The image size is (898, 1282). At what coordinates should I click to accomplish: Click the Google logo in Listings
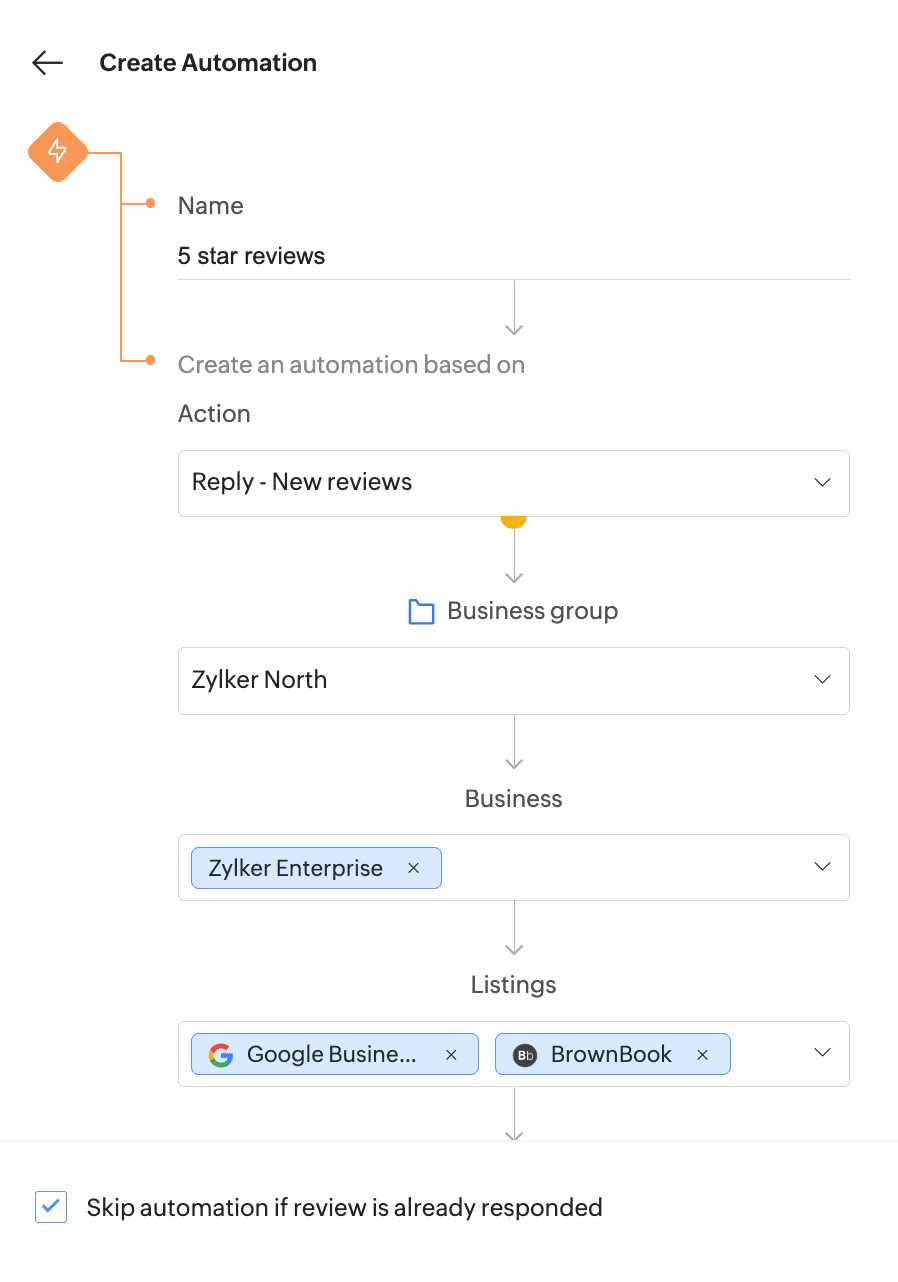[x=221, y=1055]
